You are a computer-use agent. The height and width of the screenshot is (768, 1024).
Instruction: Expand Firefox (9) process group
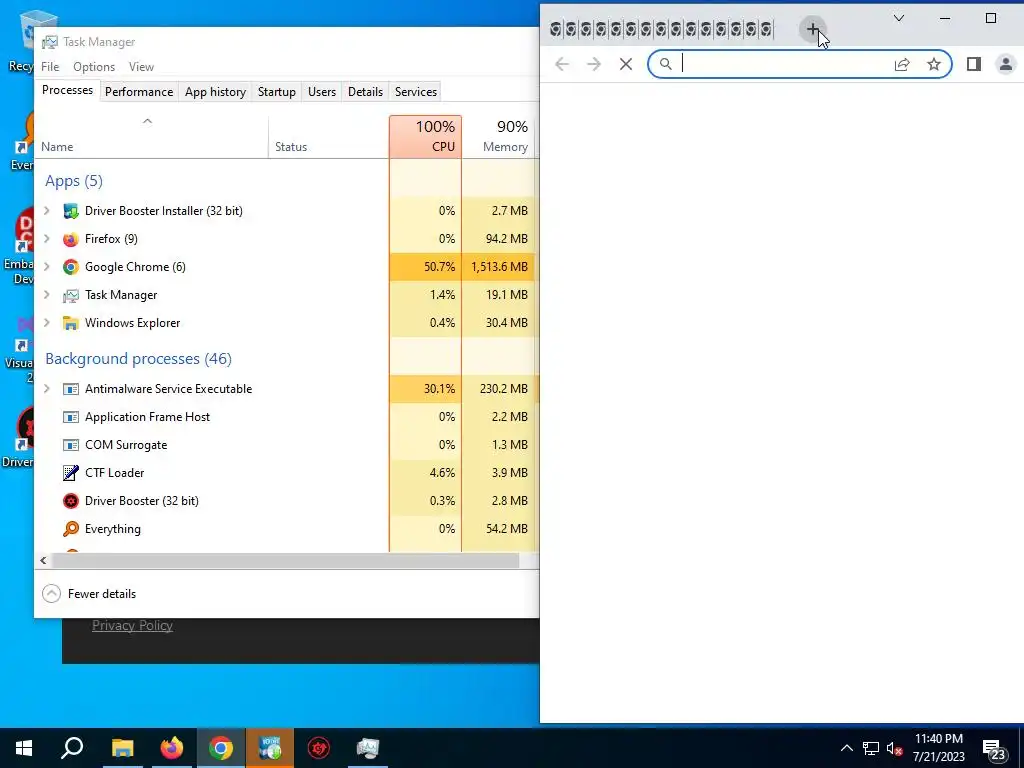(x=46, y=238)
